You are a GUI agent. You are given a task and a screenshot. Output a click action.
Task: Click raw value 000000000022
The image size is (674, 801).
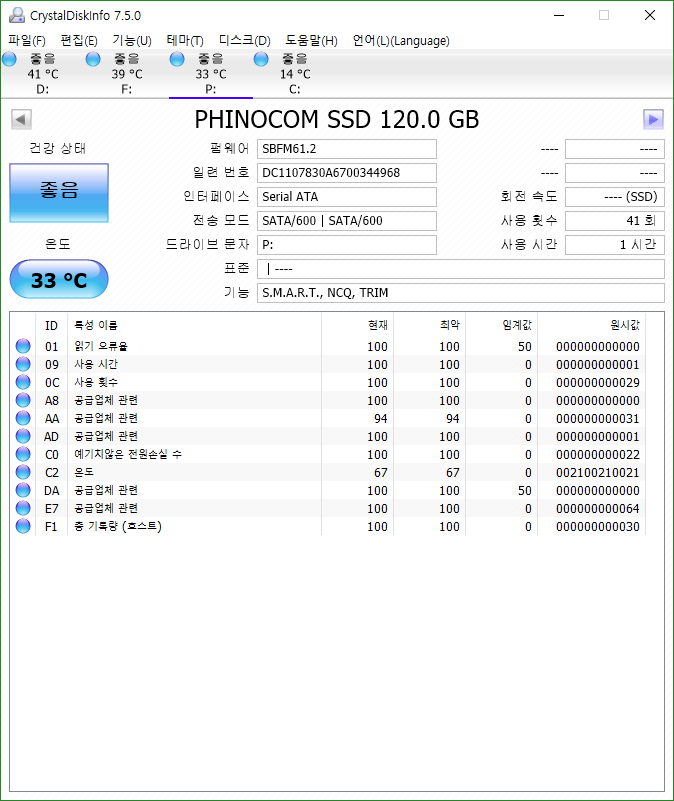597,455
